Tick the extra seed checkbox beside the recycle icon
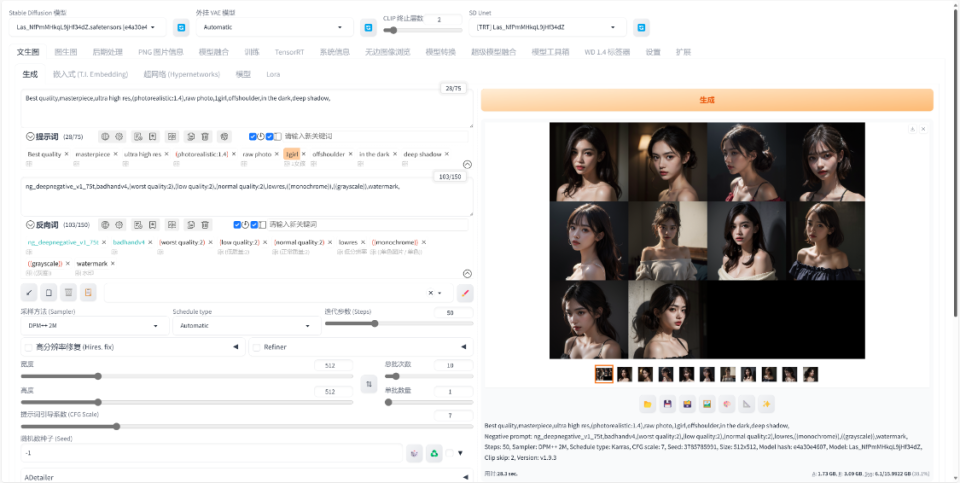 coord(449,453)
